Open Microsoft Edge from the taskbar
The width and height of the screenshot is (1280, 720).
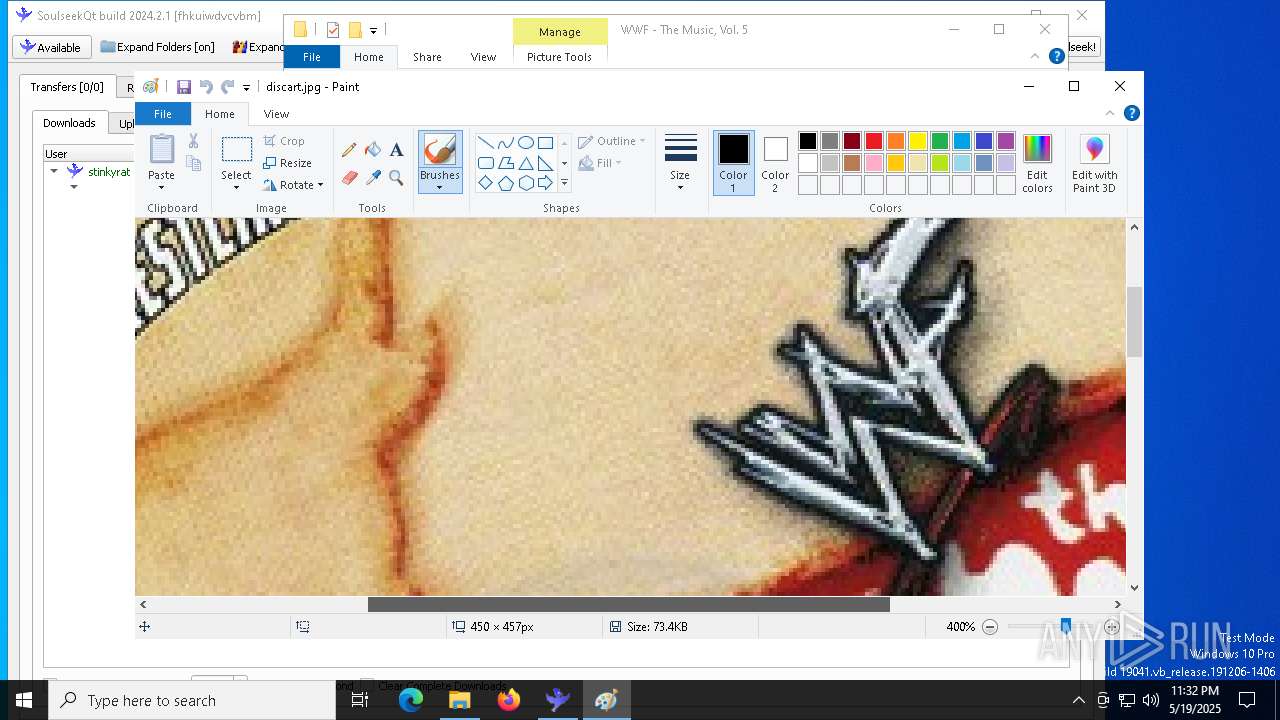point(411,700)
